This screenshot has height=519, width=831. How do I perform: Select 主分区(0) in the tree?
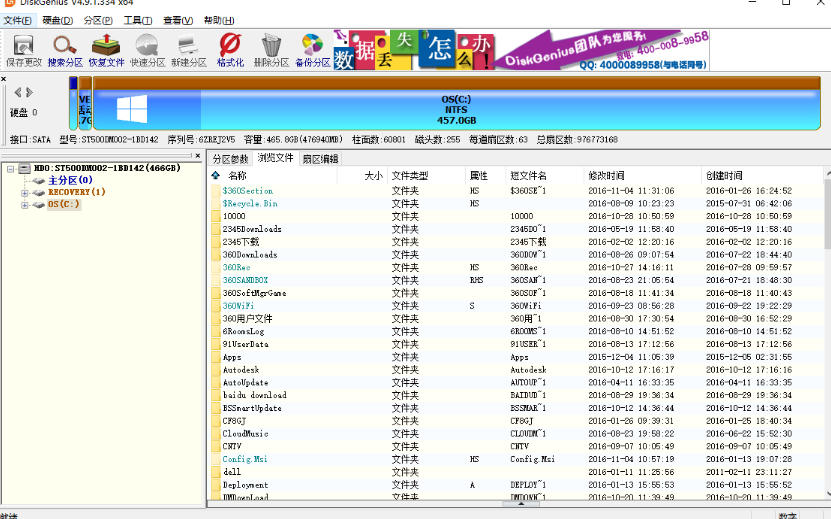[70, 180]
